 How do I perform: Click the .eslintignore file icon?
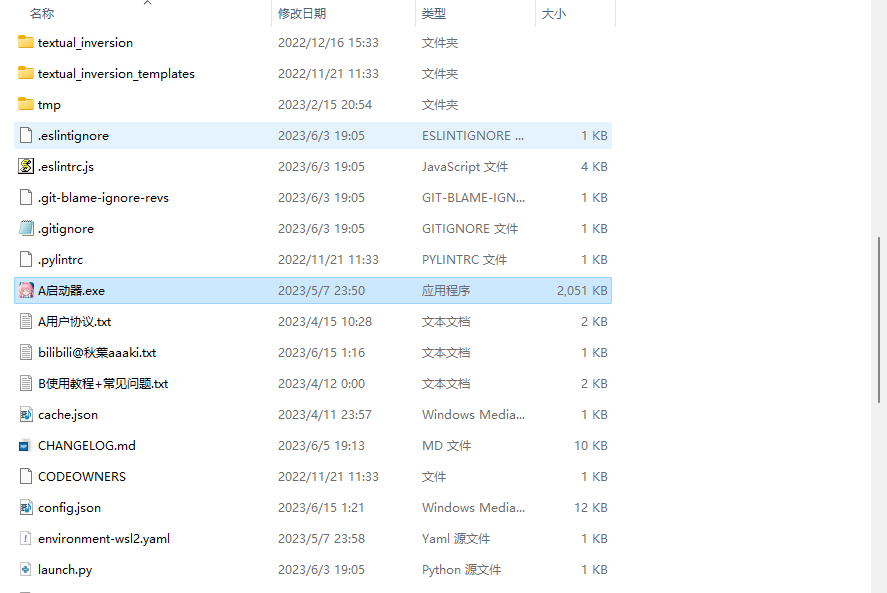coord(25,135)
